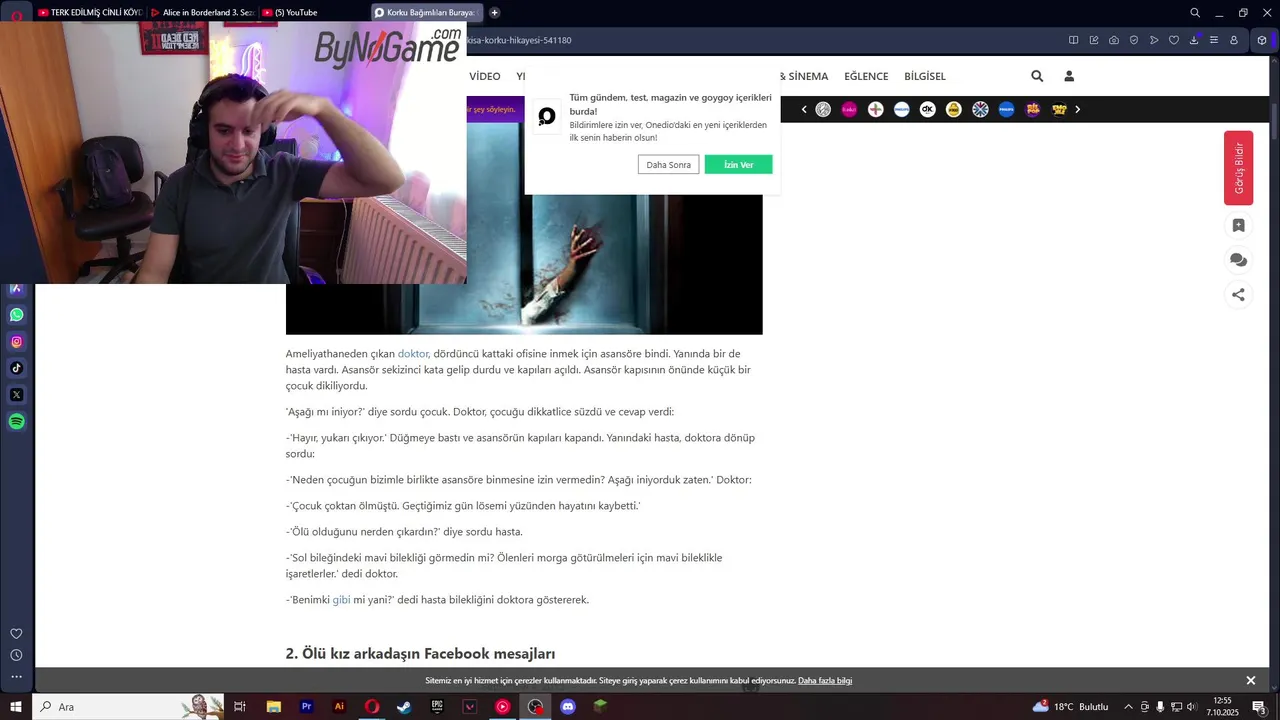Image resolution: width=1280 pixels, height=720 pixels.
Task: Click the send-flow arrow icon in address bar
Action: click(1154, 40)
